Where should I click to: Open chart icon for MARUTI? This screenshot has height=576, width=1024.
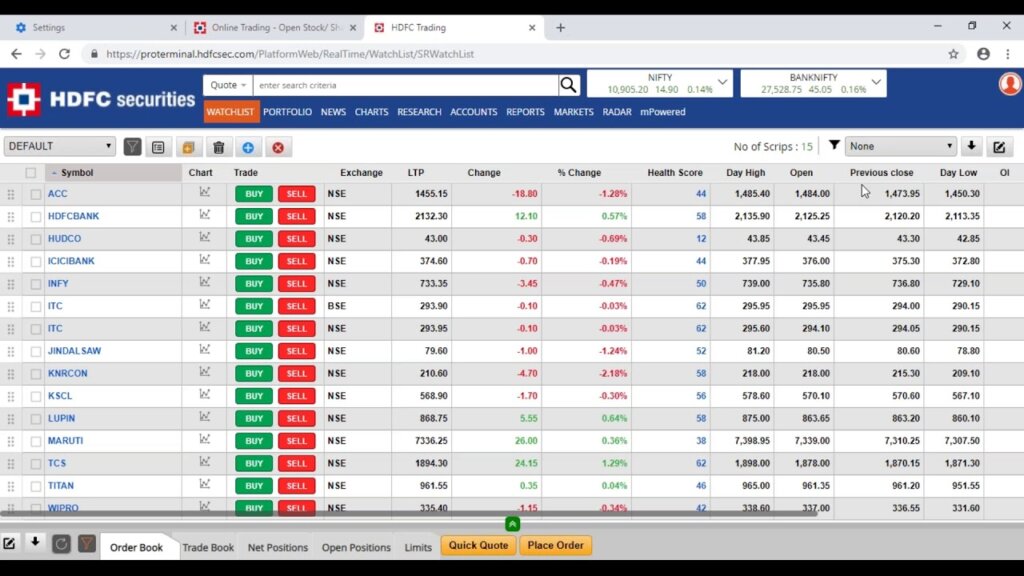[x=205, y=439]
